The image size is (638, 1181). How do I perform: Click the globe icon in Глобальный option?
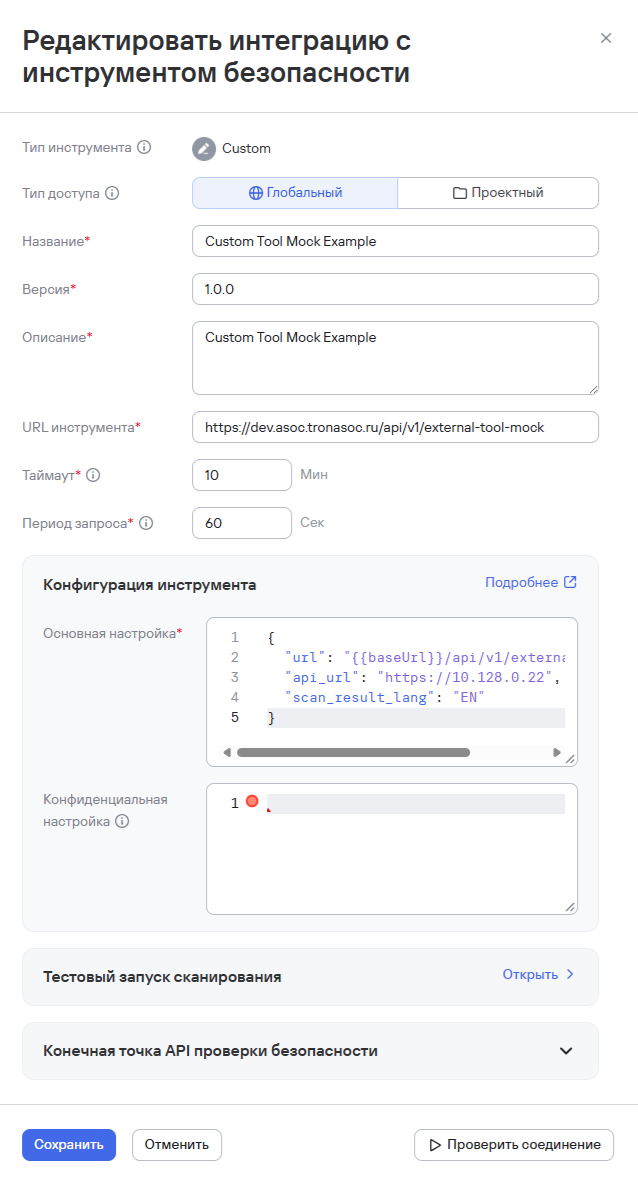point(256,194)
